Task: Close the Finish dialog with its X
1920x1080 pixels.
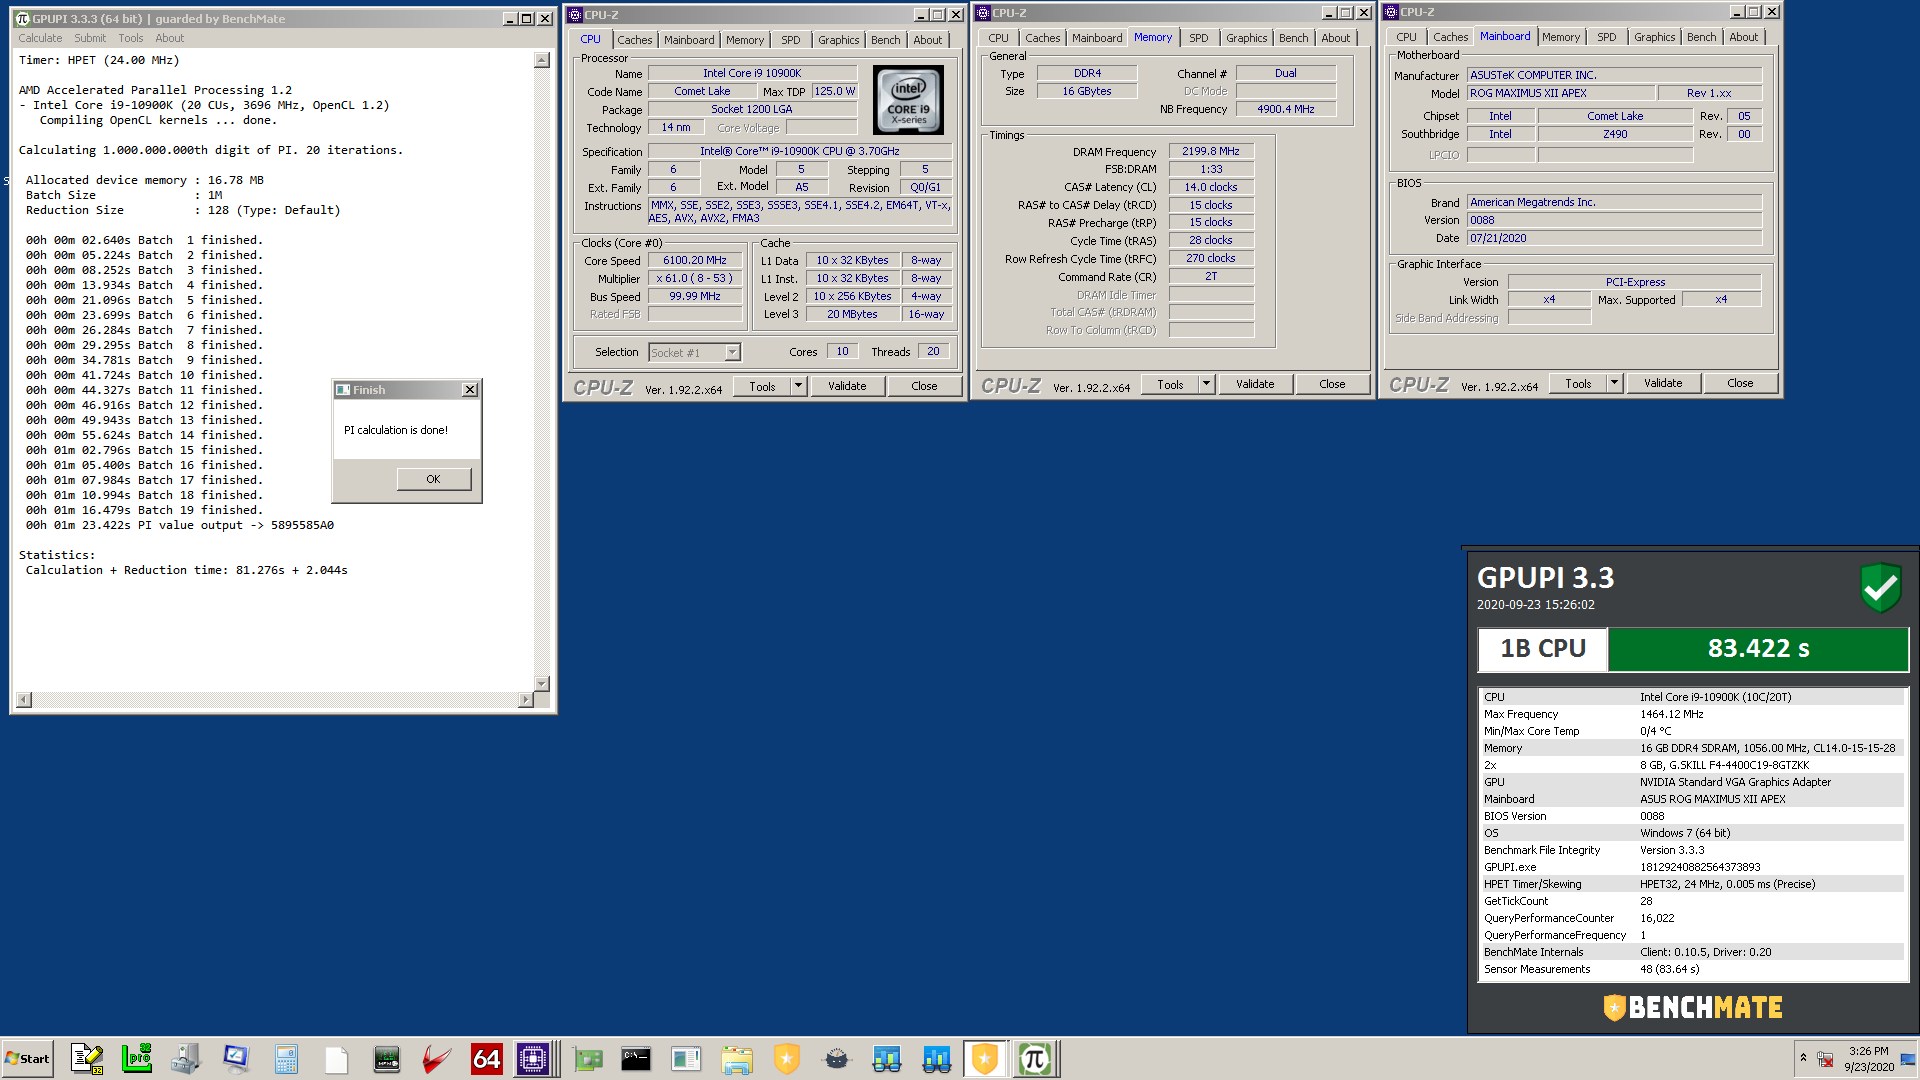Action: [x=470, y=390]
